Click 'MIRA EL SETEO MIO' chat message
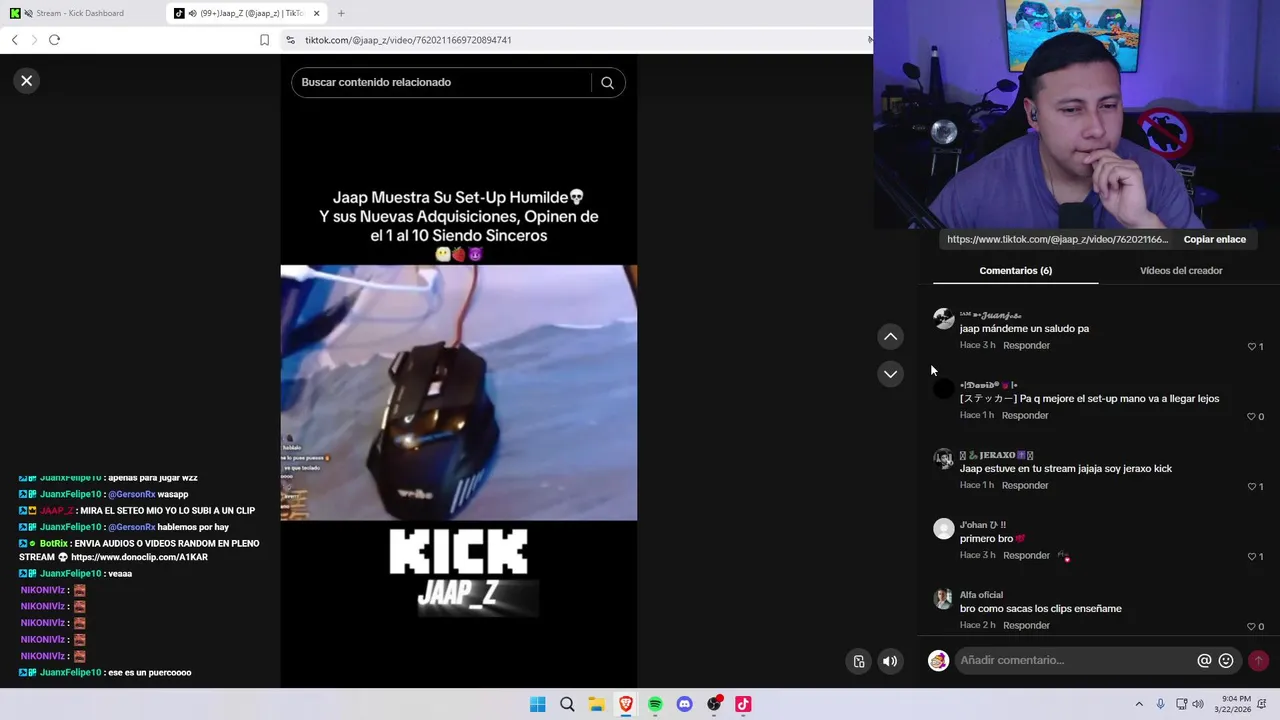 point(166,511)
